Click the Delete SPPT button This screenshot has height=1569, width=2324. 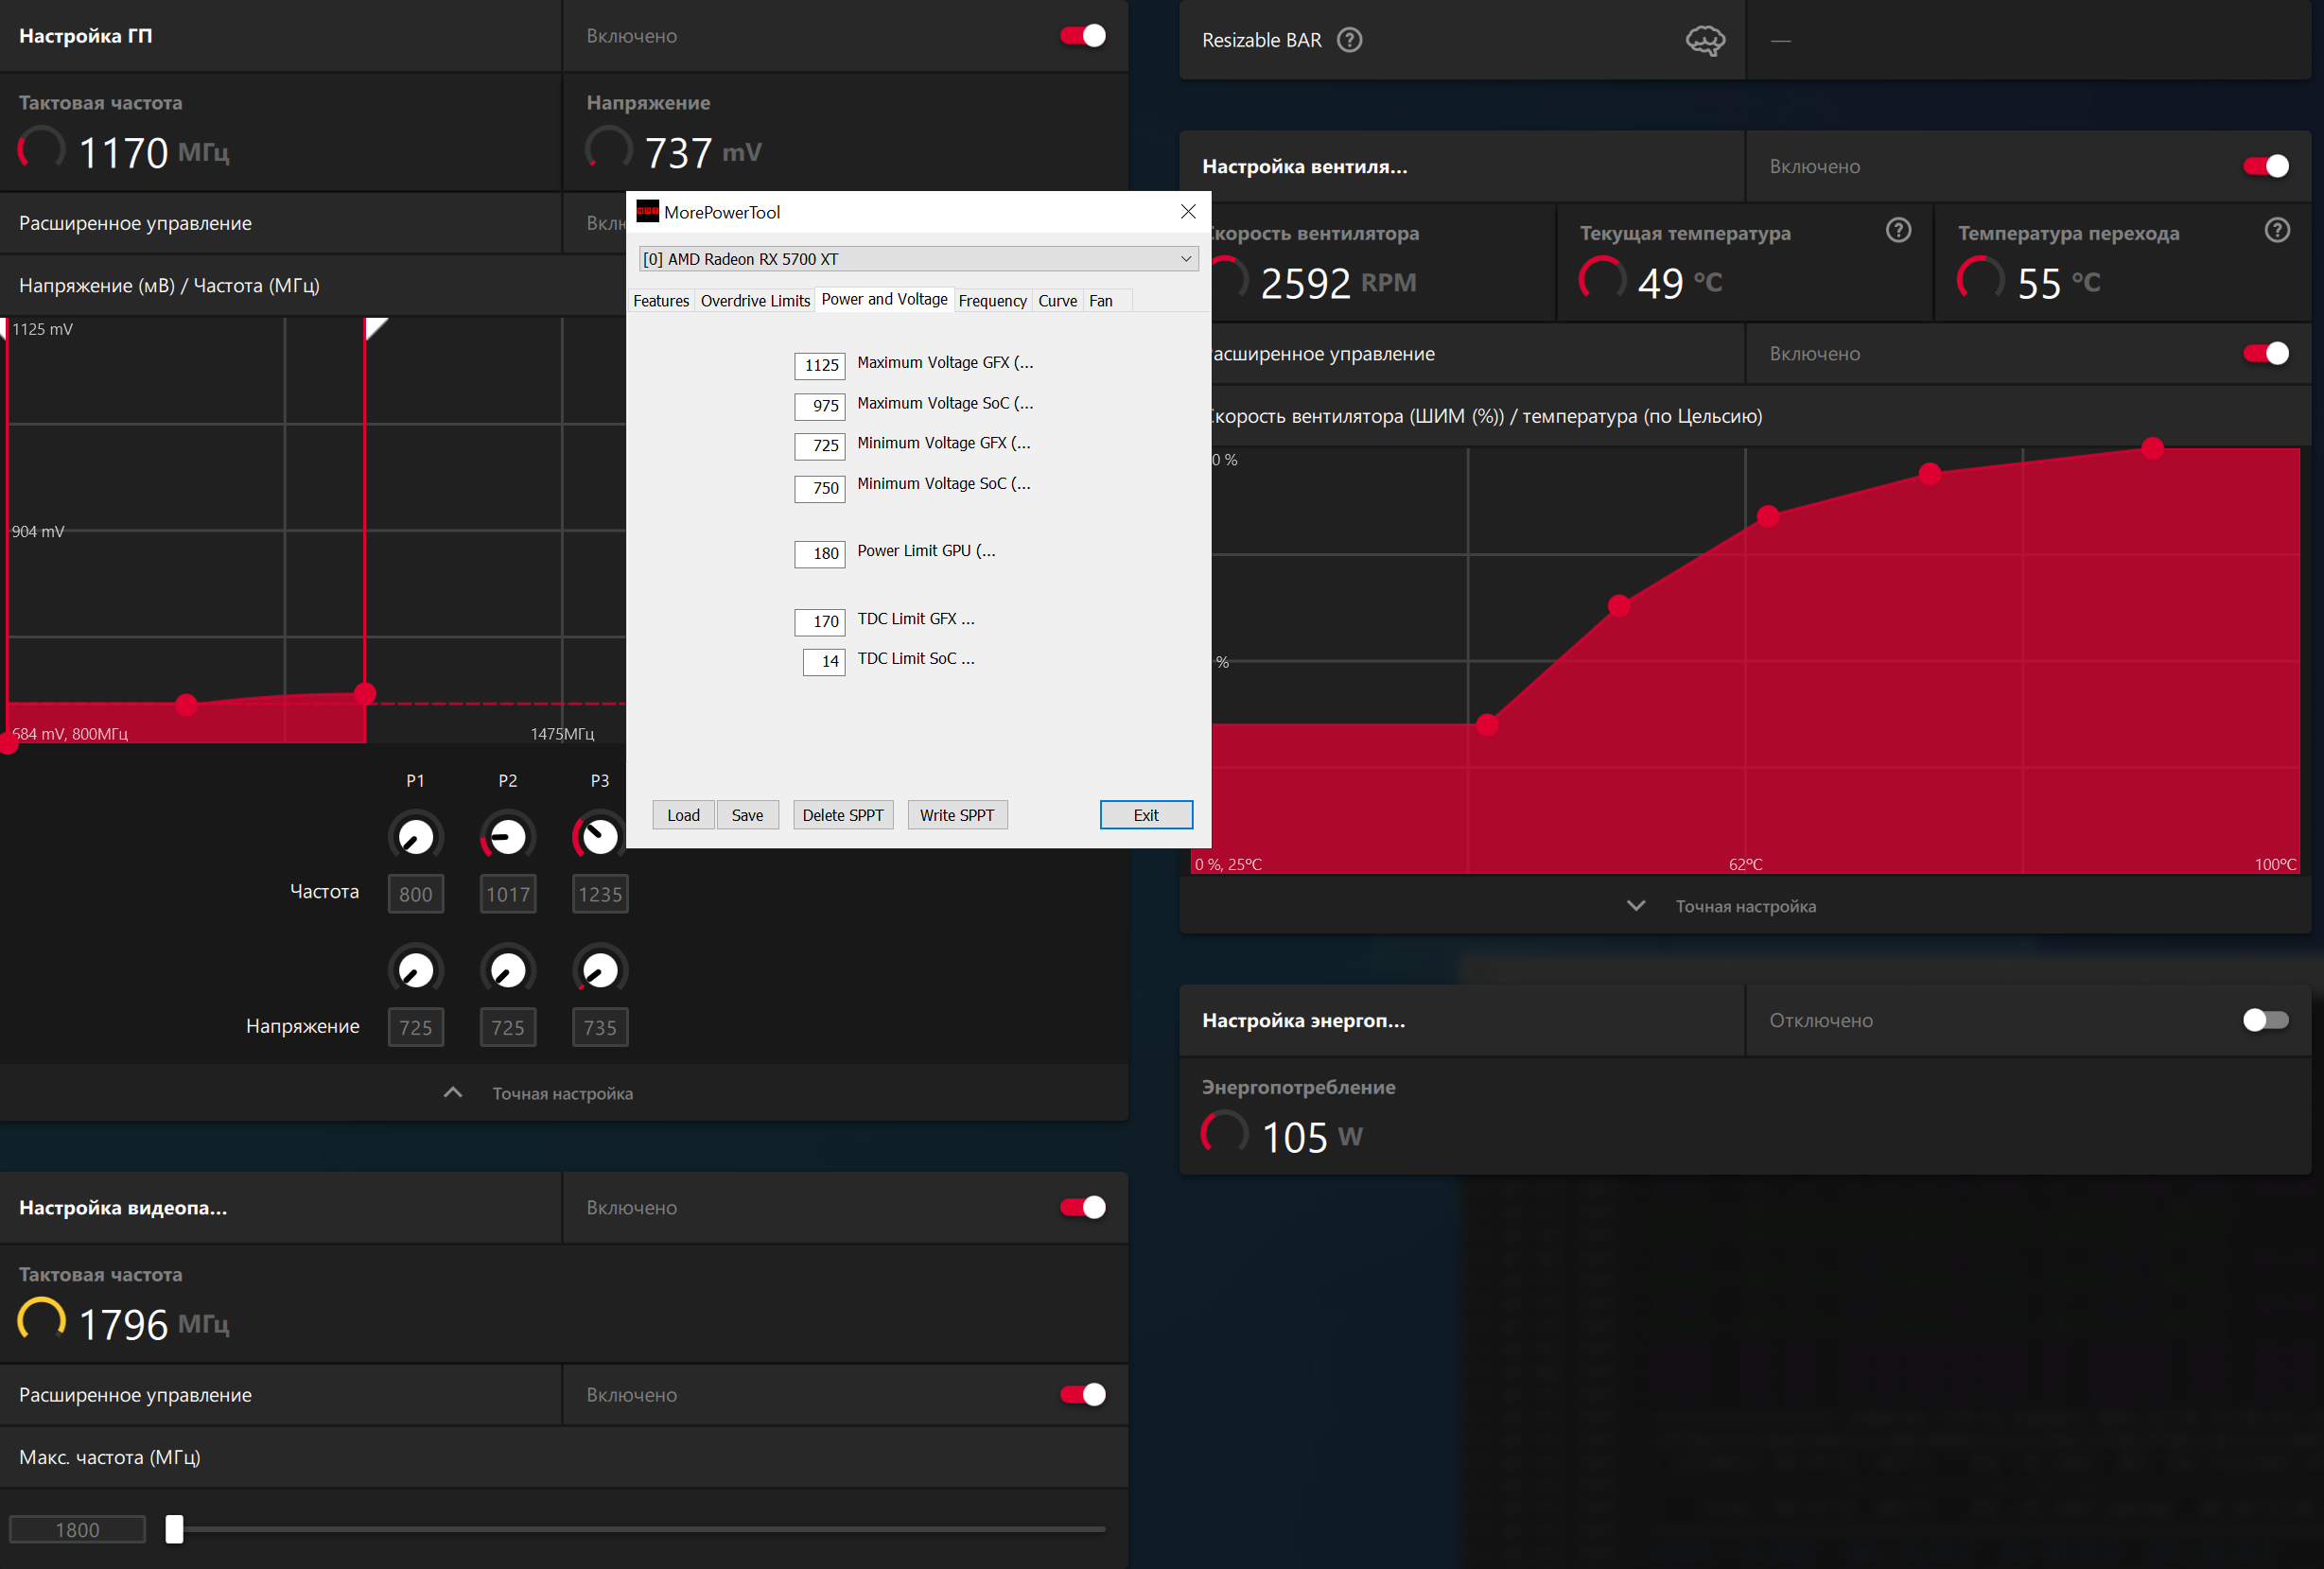[842, 815]
